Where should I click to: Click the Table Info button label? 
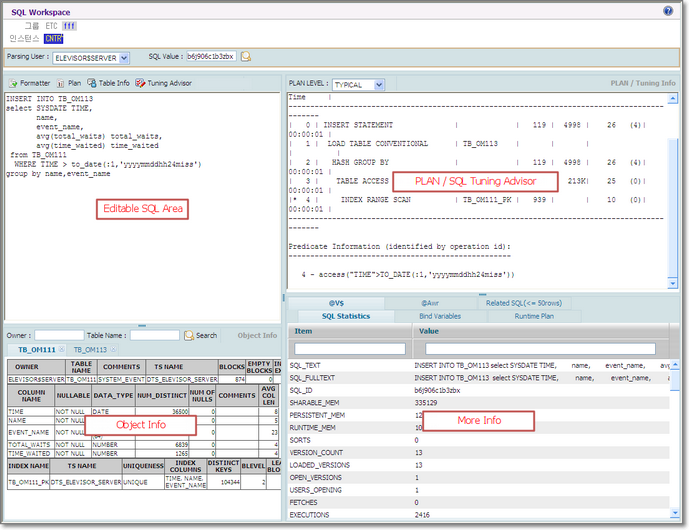[114, 83]
